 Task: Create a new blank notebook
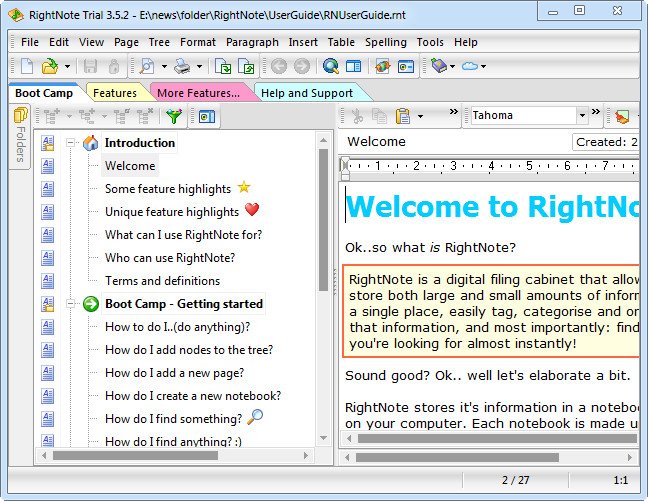tap(27, 66)
